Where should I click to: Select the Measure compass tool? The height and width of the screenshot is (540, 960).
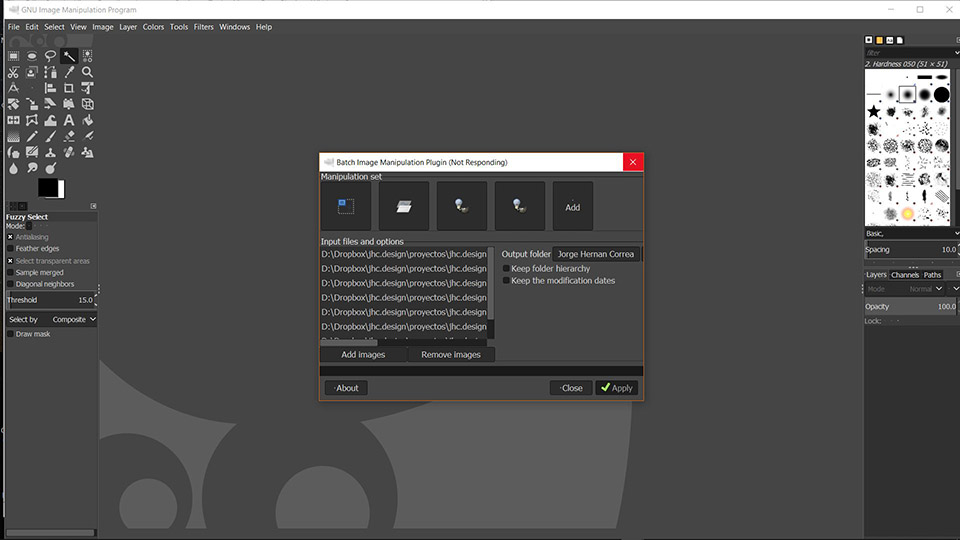point(13,88)
